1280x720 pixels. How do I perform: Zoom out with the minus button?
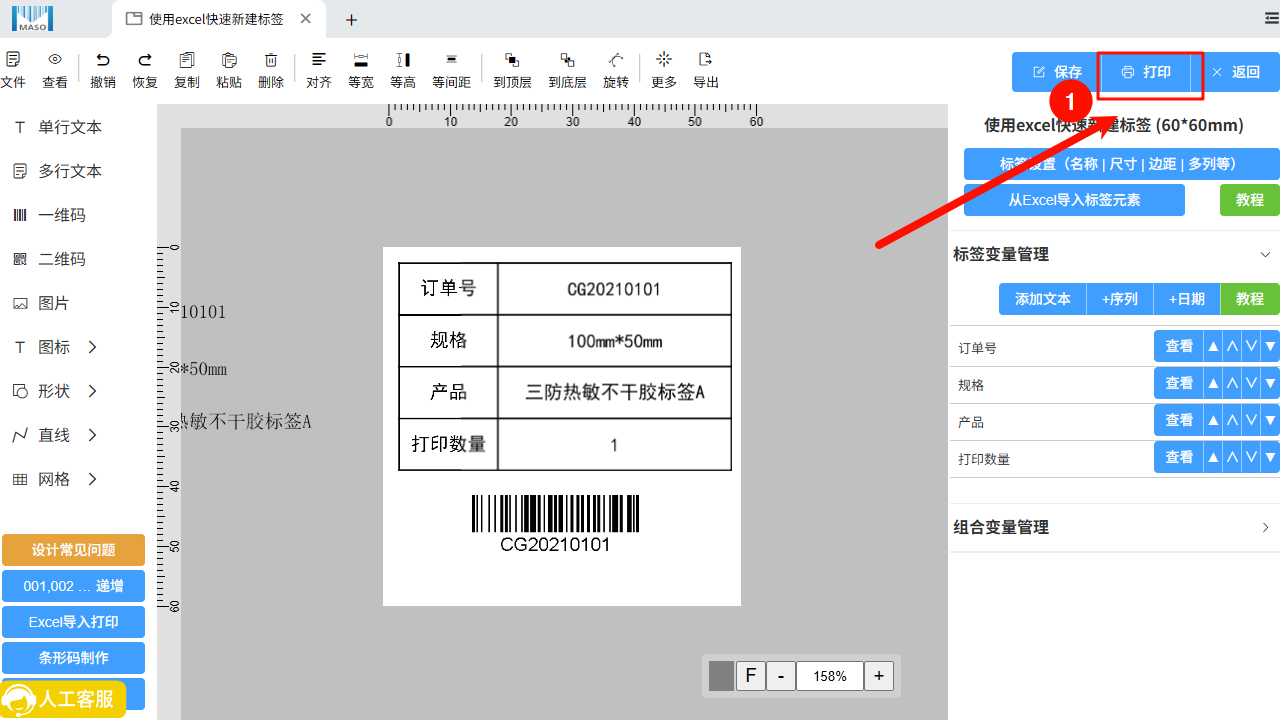[781, 676]
